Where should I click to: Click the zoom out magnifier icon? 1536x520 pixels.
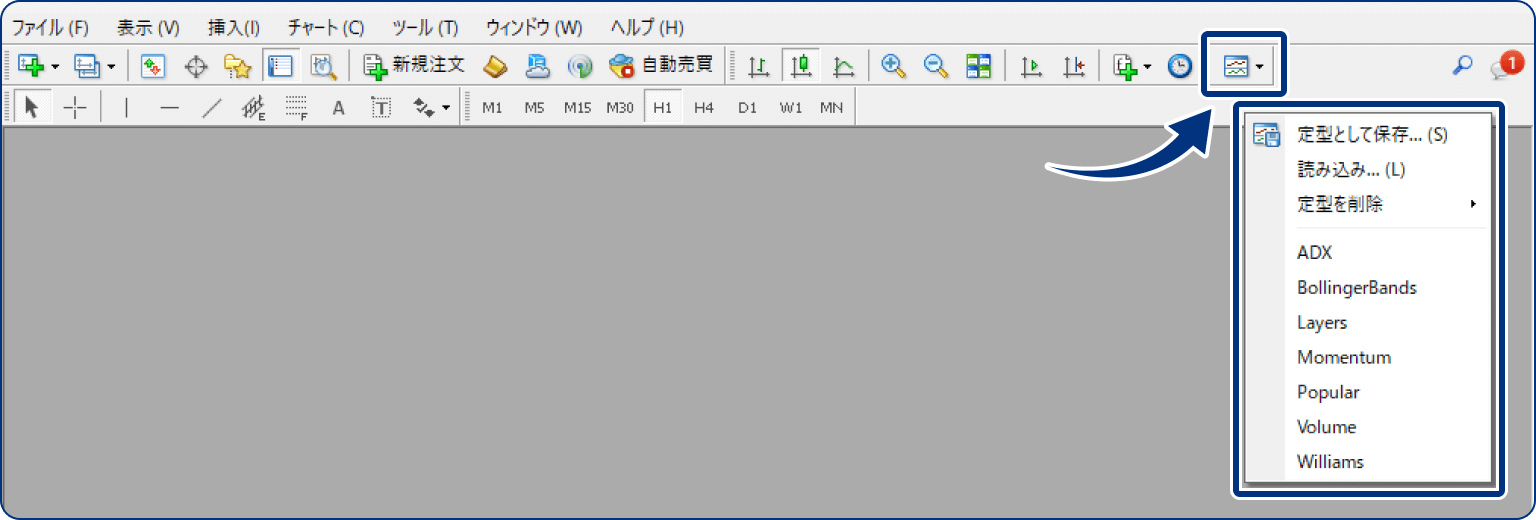936,66
